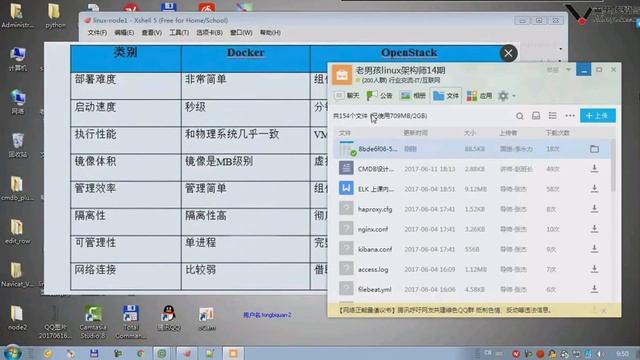Open the three-dots more options menu

pos(570,116)
